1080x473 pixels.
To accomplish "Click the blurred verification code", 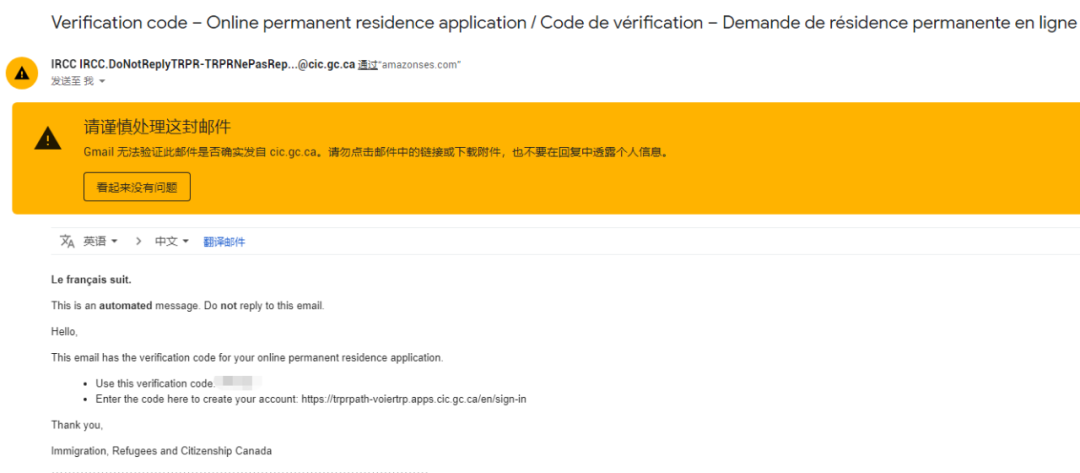I will tap(239, 381).
